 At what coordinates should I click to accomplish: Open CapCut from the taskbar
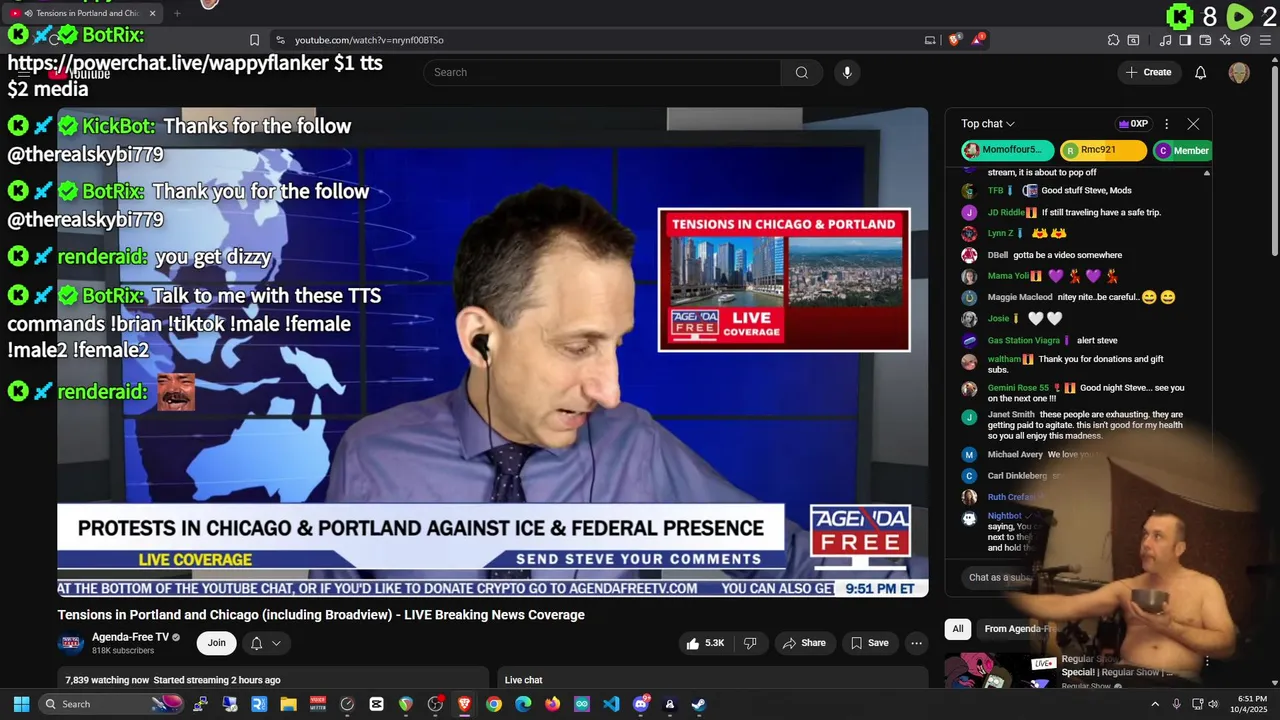coord(376,704)
